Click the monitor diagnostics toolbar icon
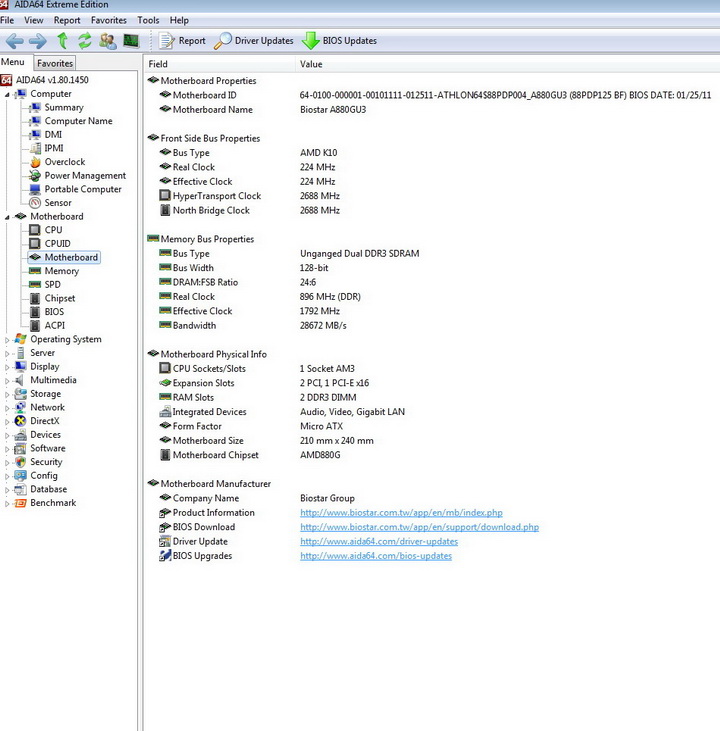Image resolution: width=720 pixels, height=731 pixels. [131, 41]
